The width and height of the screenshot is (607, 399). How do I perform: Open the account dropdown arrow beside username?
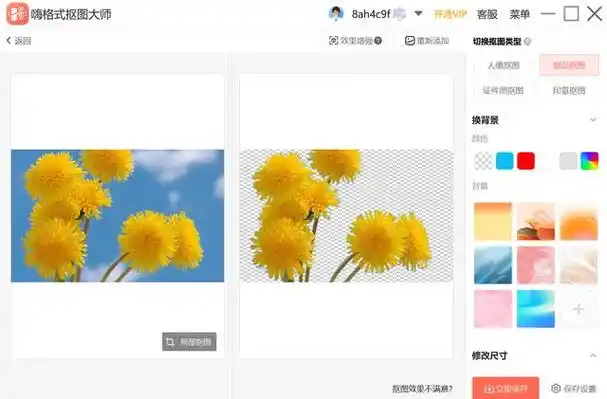click(418, 14)
